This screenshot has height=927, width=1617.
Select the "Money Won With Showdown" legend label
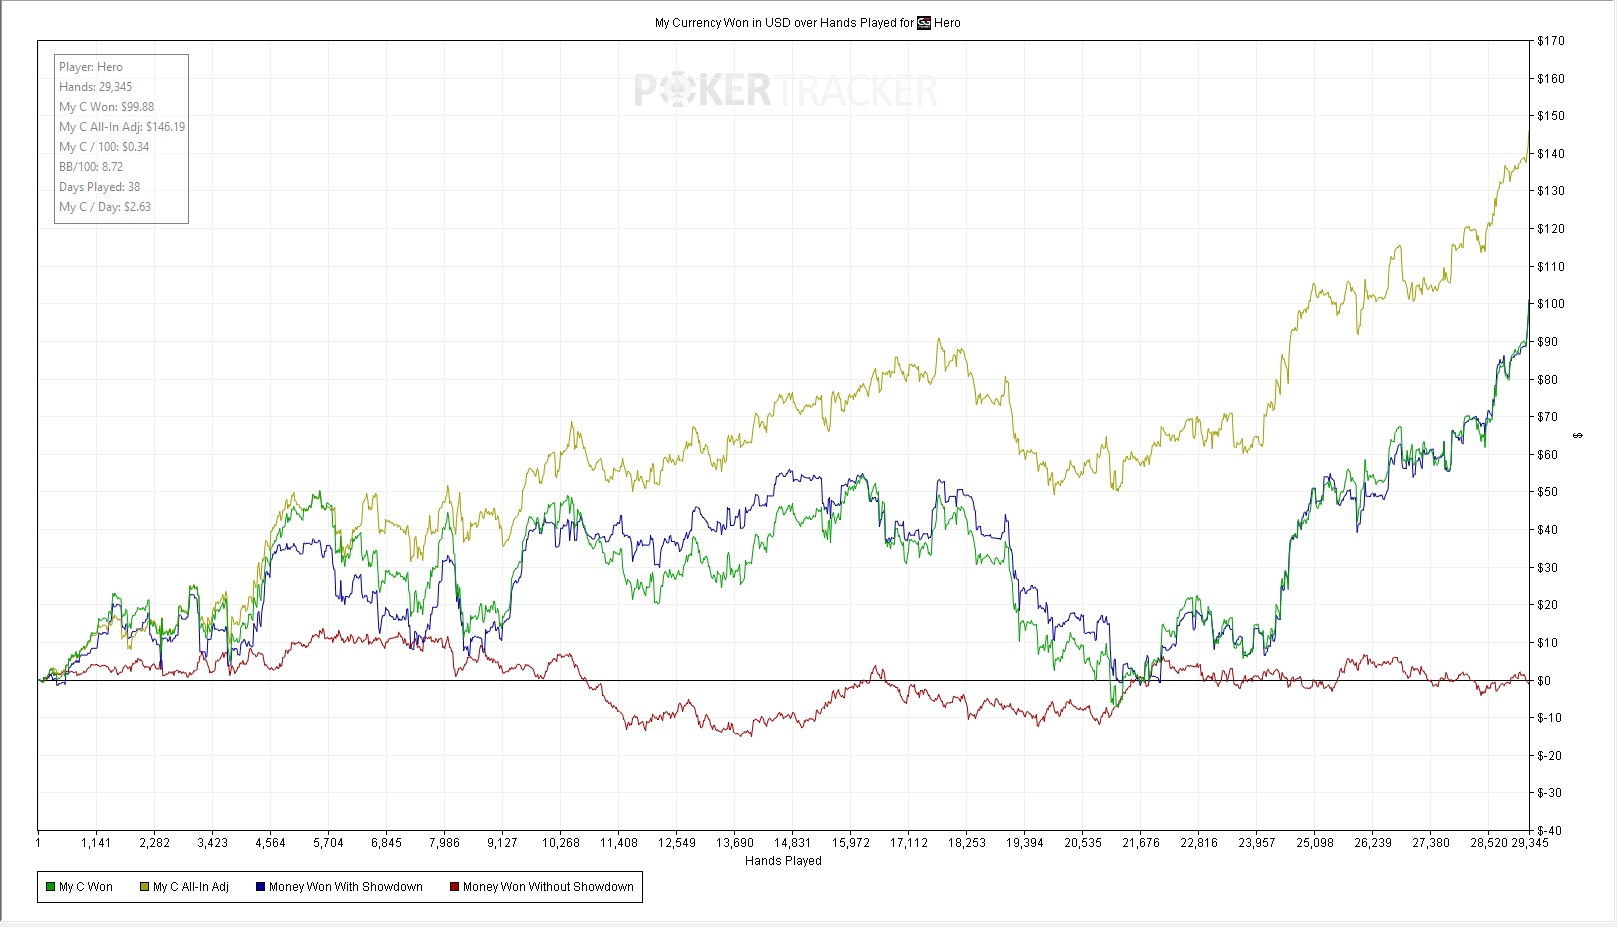pyautogui.click(x=346, y=887)
